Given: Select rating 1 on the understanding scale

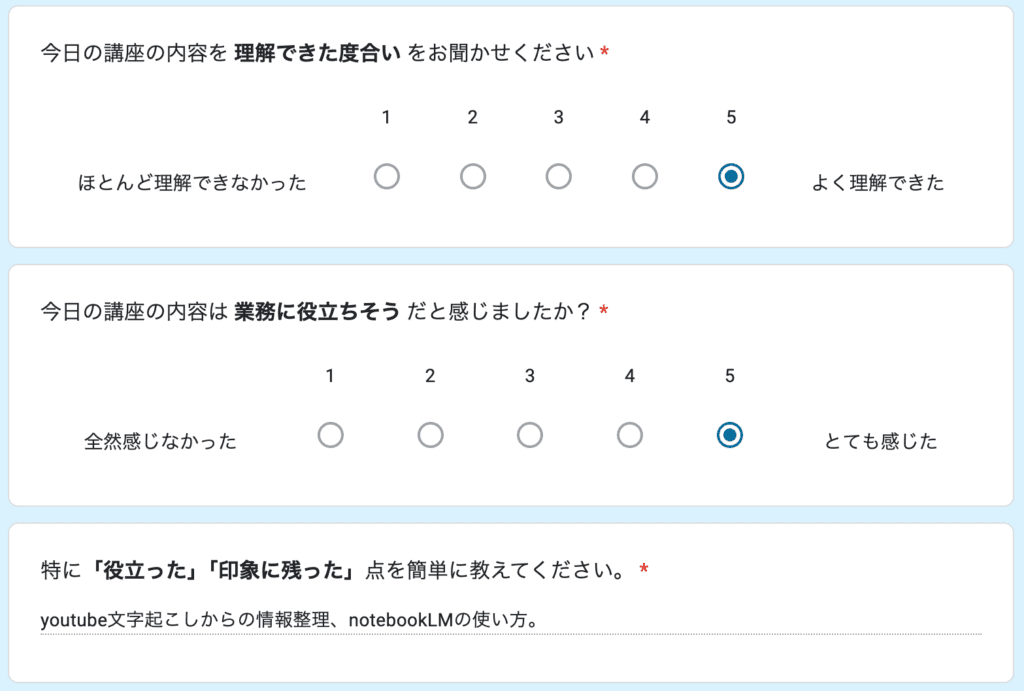Looking at the screenshot, I should pos(387,176).
